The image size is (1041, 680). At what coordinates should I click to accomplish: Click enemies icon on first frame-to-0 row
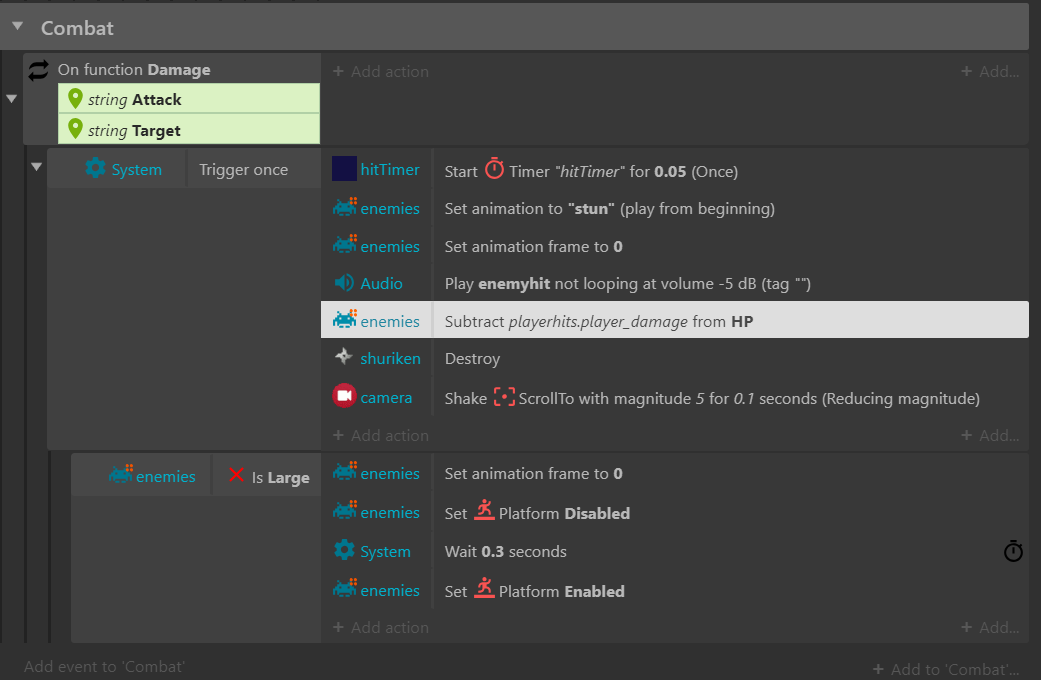(x=345, y=244)
